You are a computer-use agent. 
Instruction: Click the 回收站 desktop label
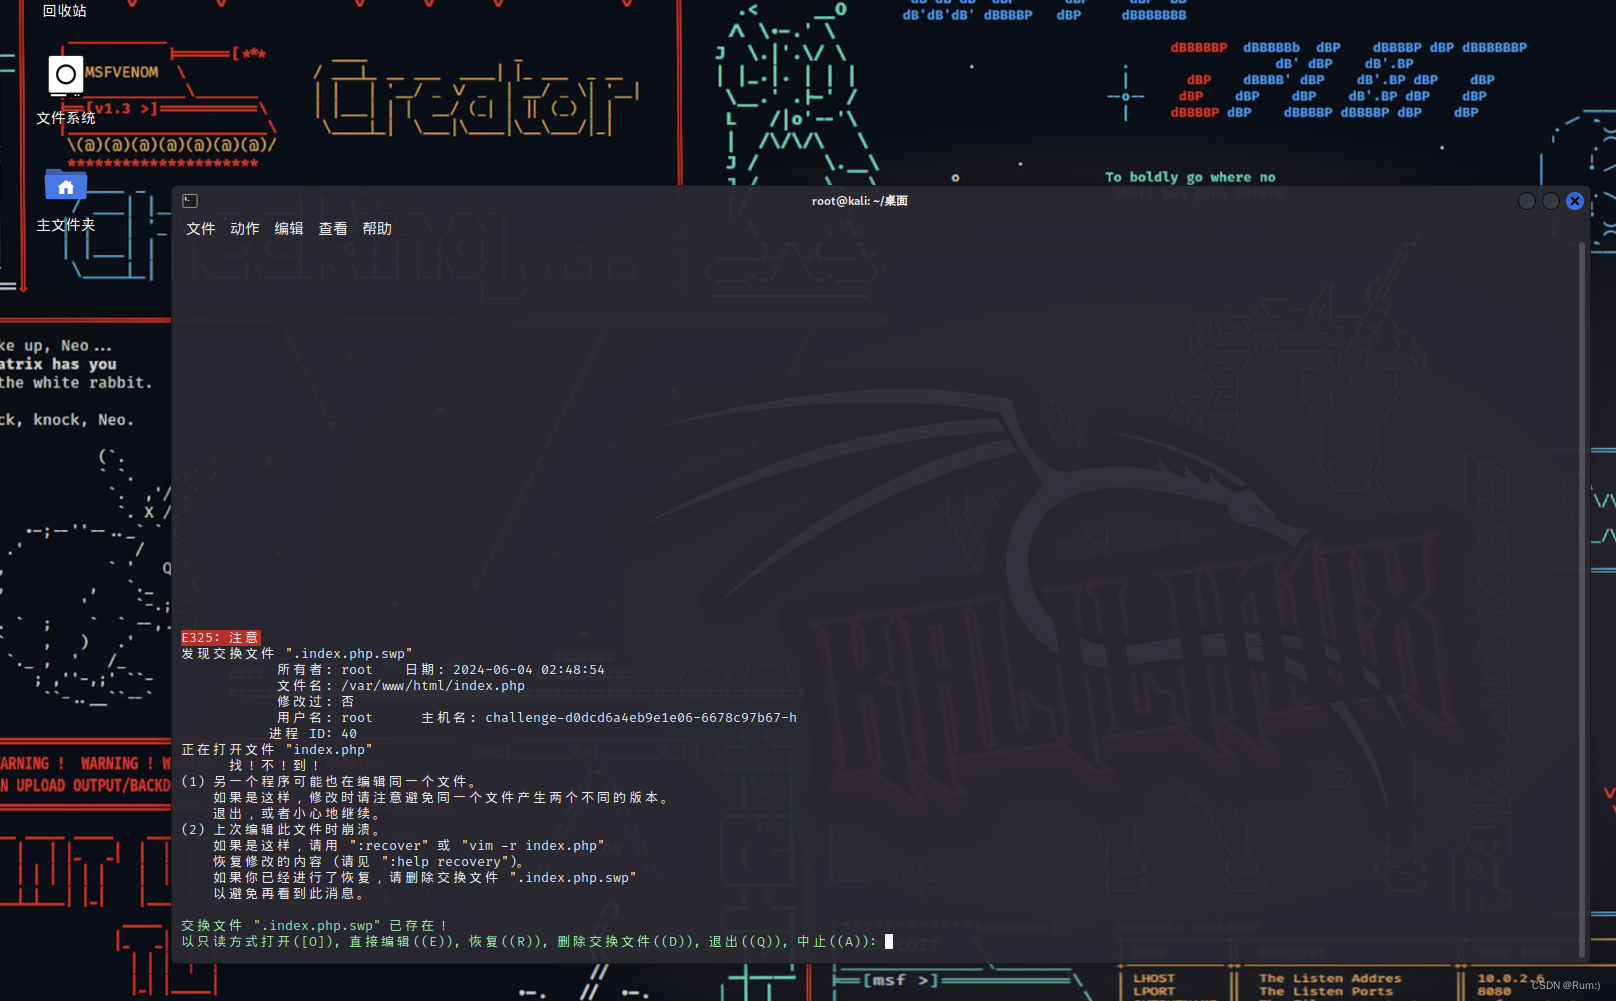pyautogui.click(x=65, y=11)
